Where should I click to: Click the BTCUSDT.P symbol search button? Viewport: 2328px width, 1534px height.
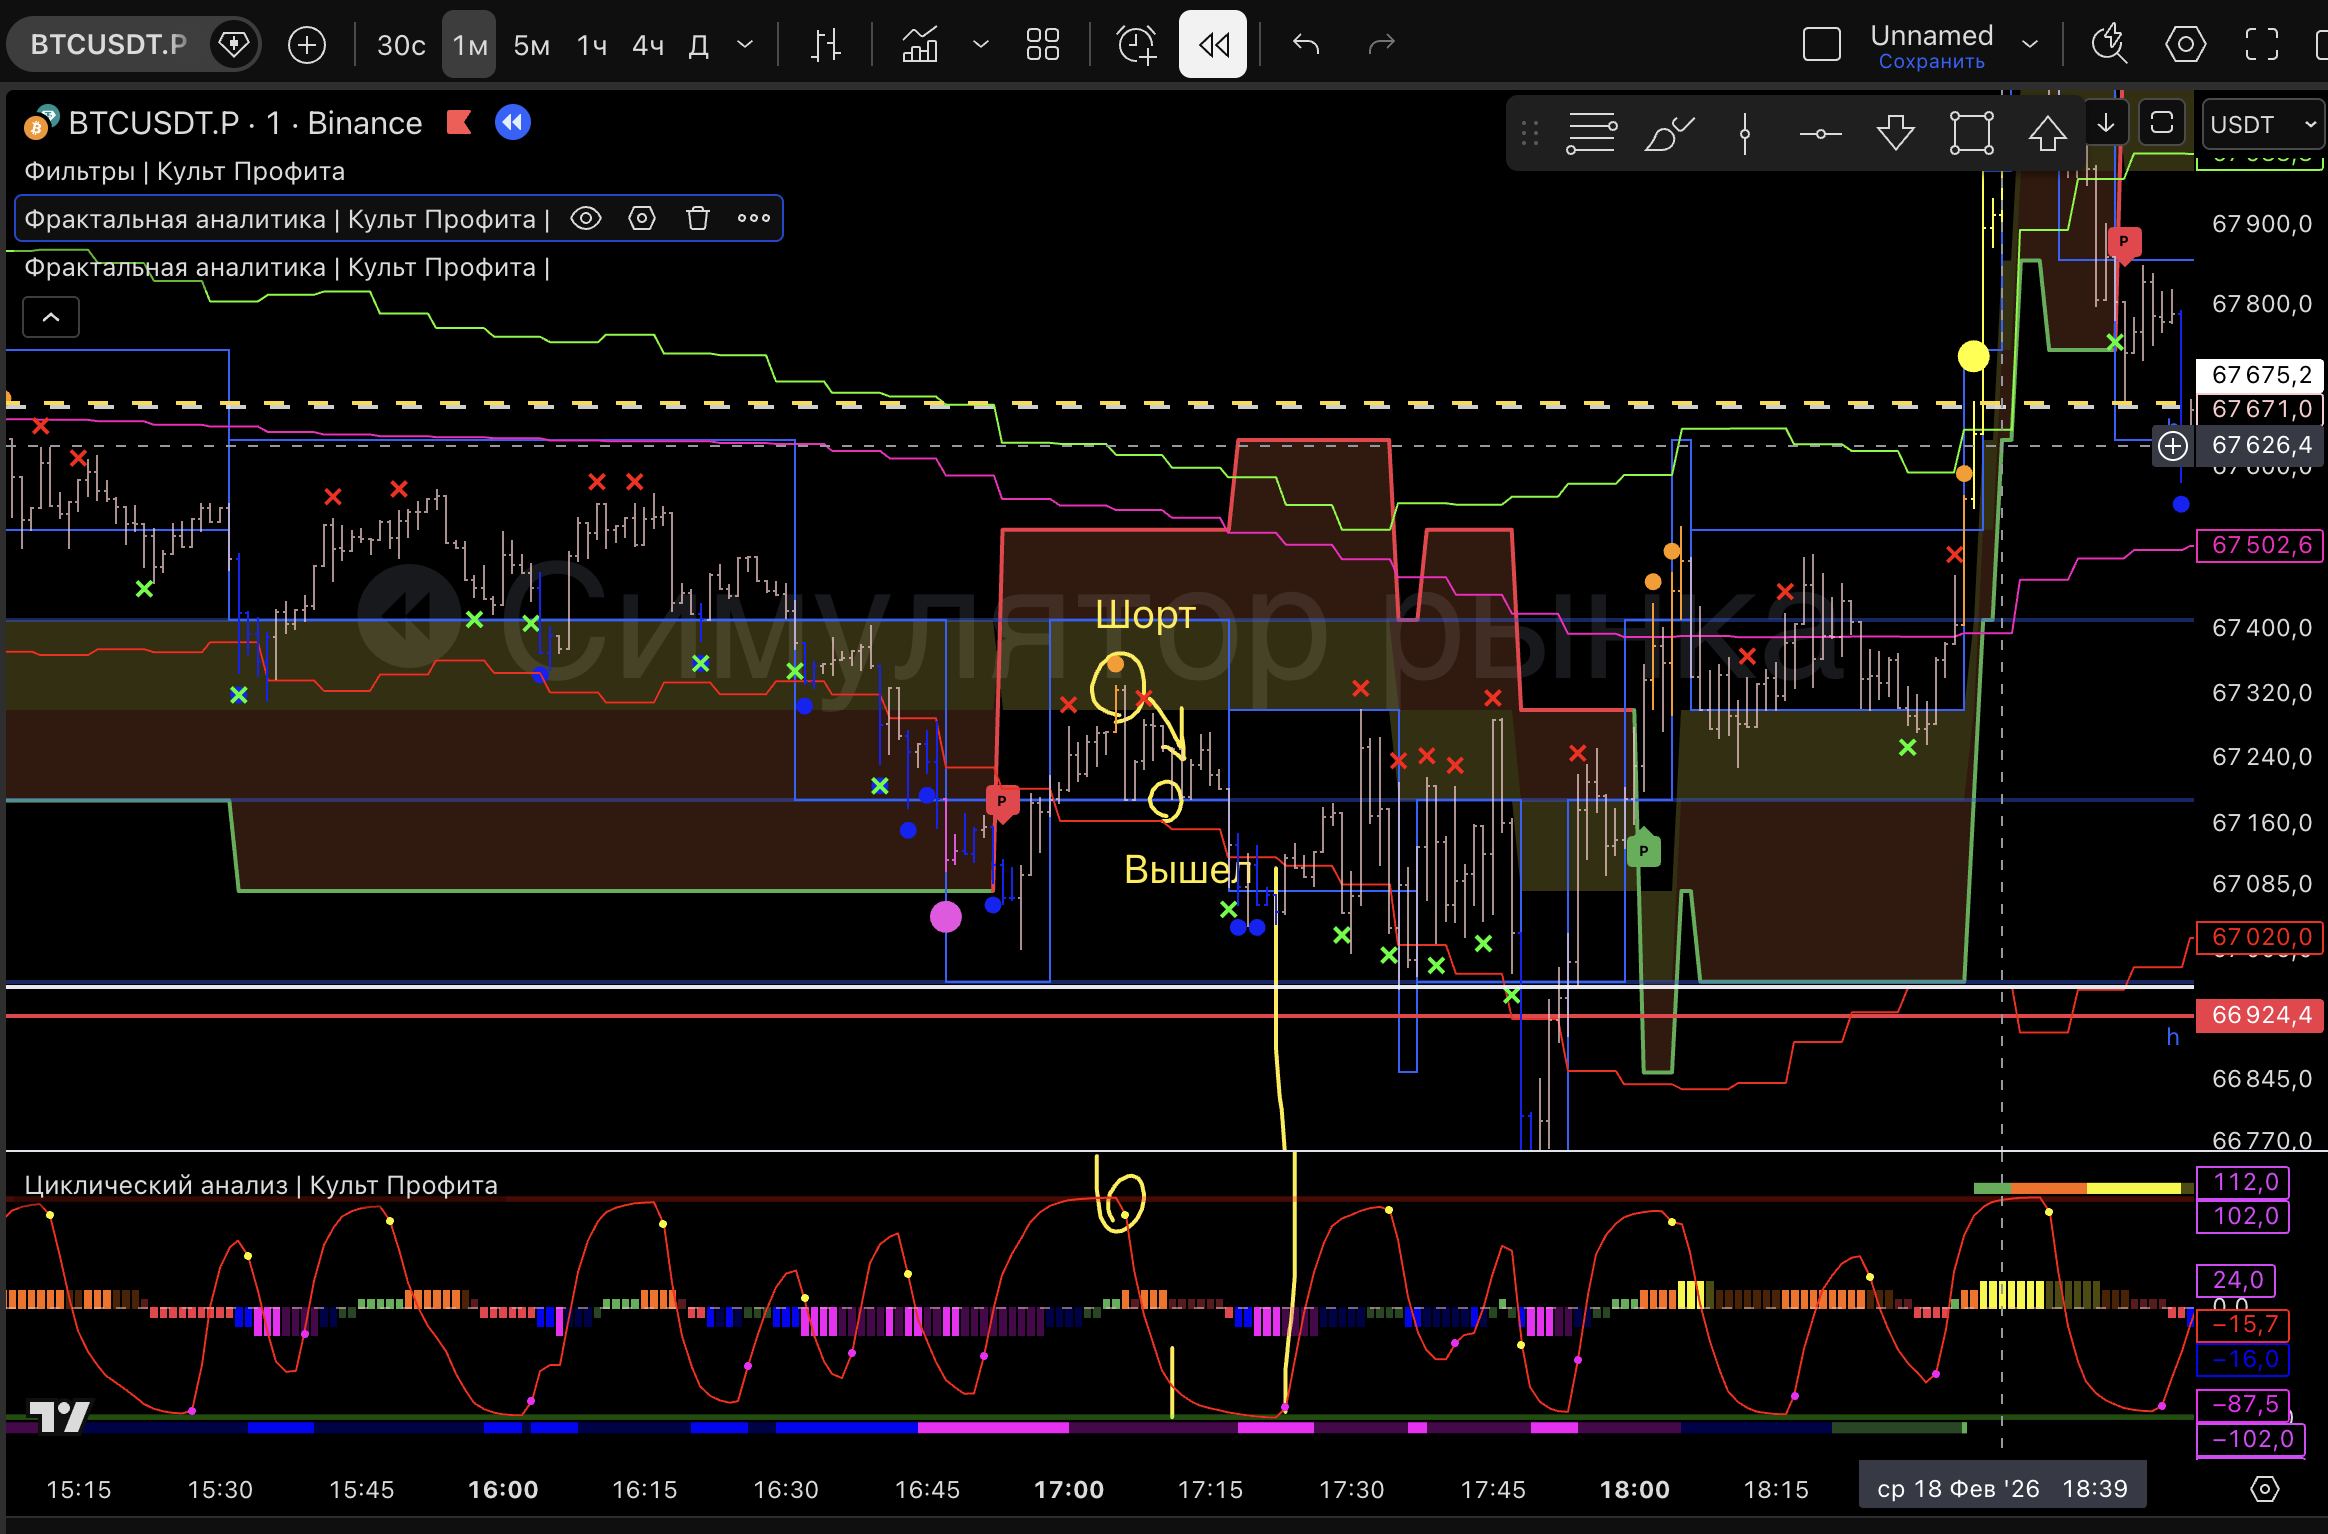click(x=108, y=44)
